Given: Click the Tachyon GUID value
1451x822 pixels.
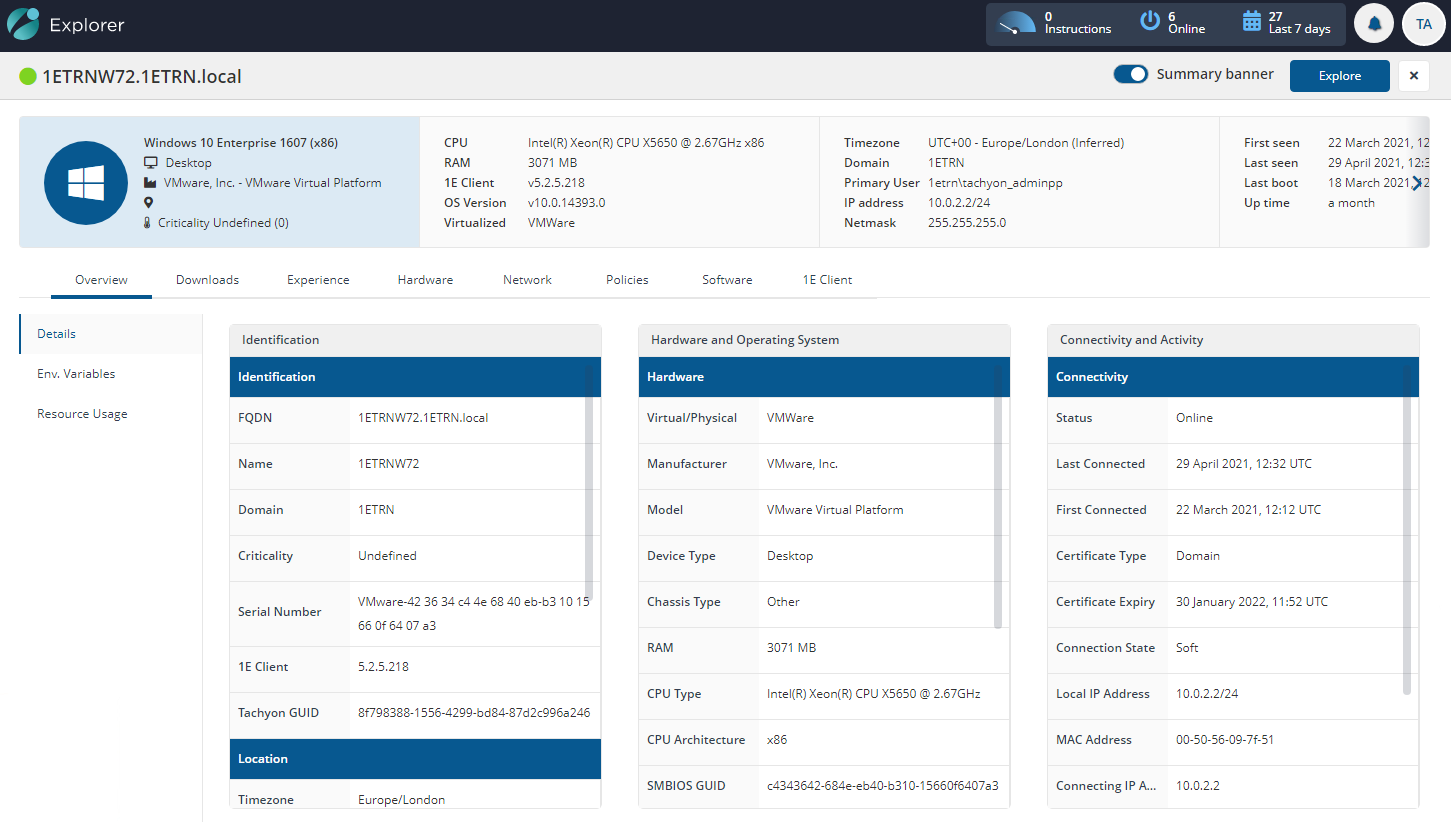Looking at the screenshot, I should [474, 713].
